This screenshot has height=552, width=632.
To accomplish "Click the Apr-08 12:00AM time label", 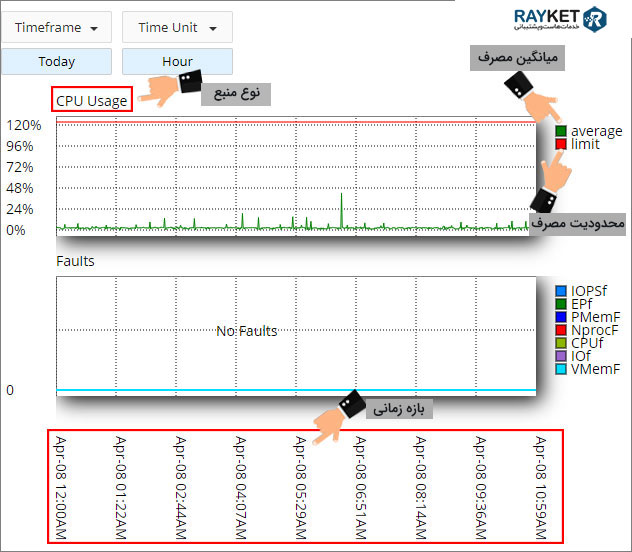I will tap(60, 489).
